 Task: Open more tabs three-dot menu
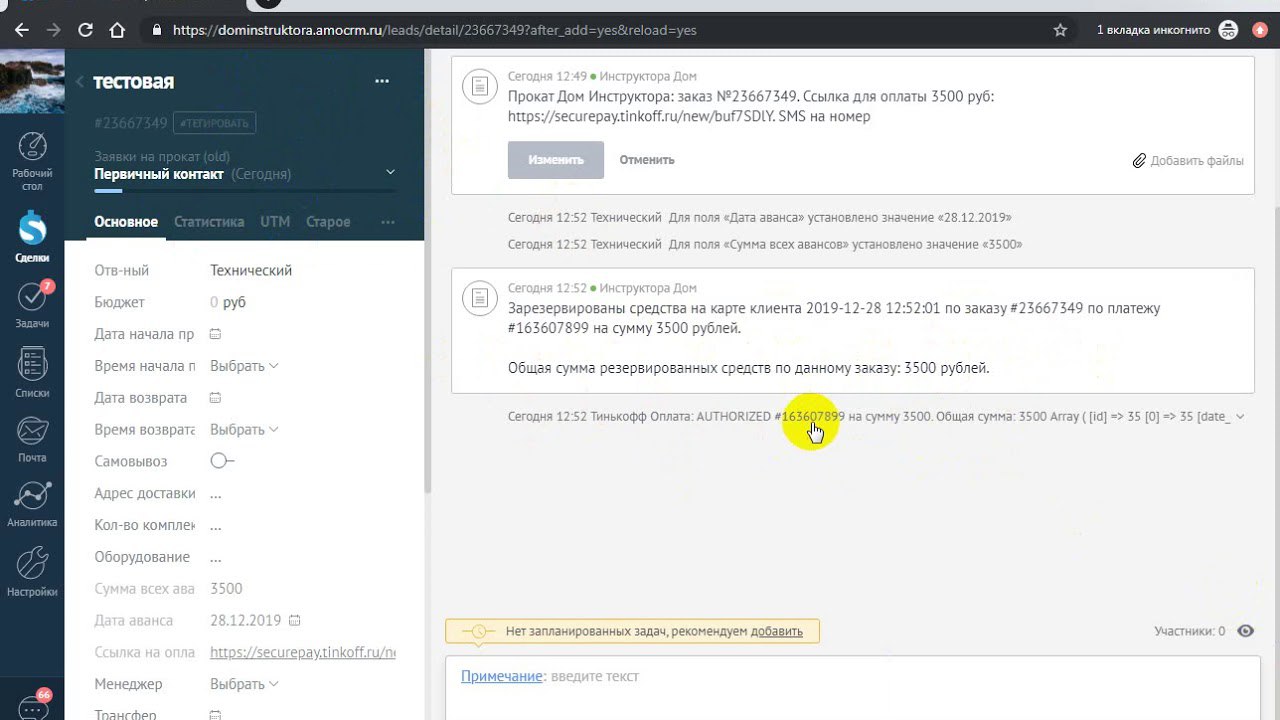point(388,222)
